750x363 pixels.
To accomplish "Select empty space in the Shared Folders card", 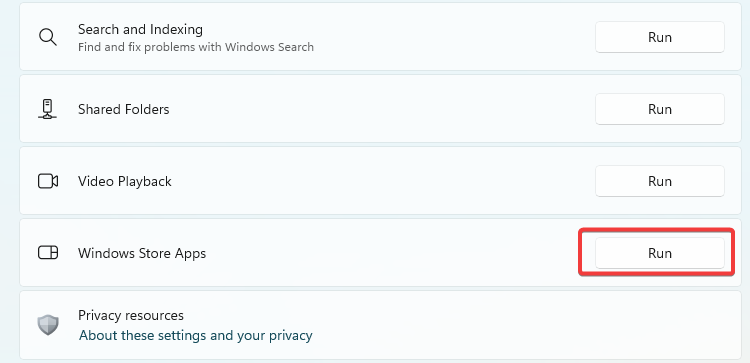I will point(383,109).
